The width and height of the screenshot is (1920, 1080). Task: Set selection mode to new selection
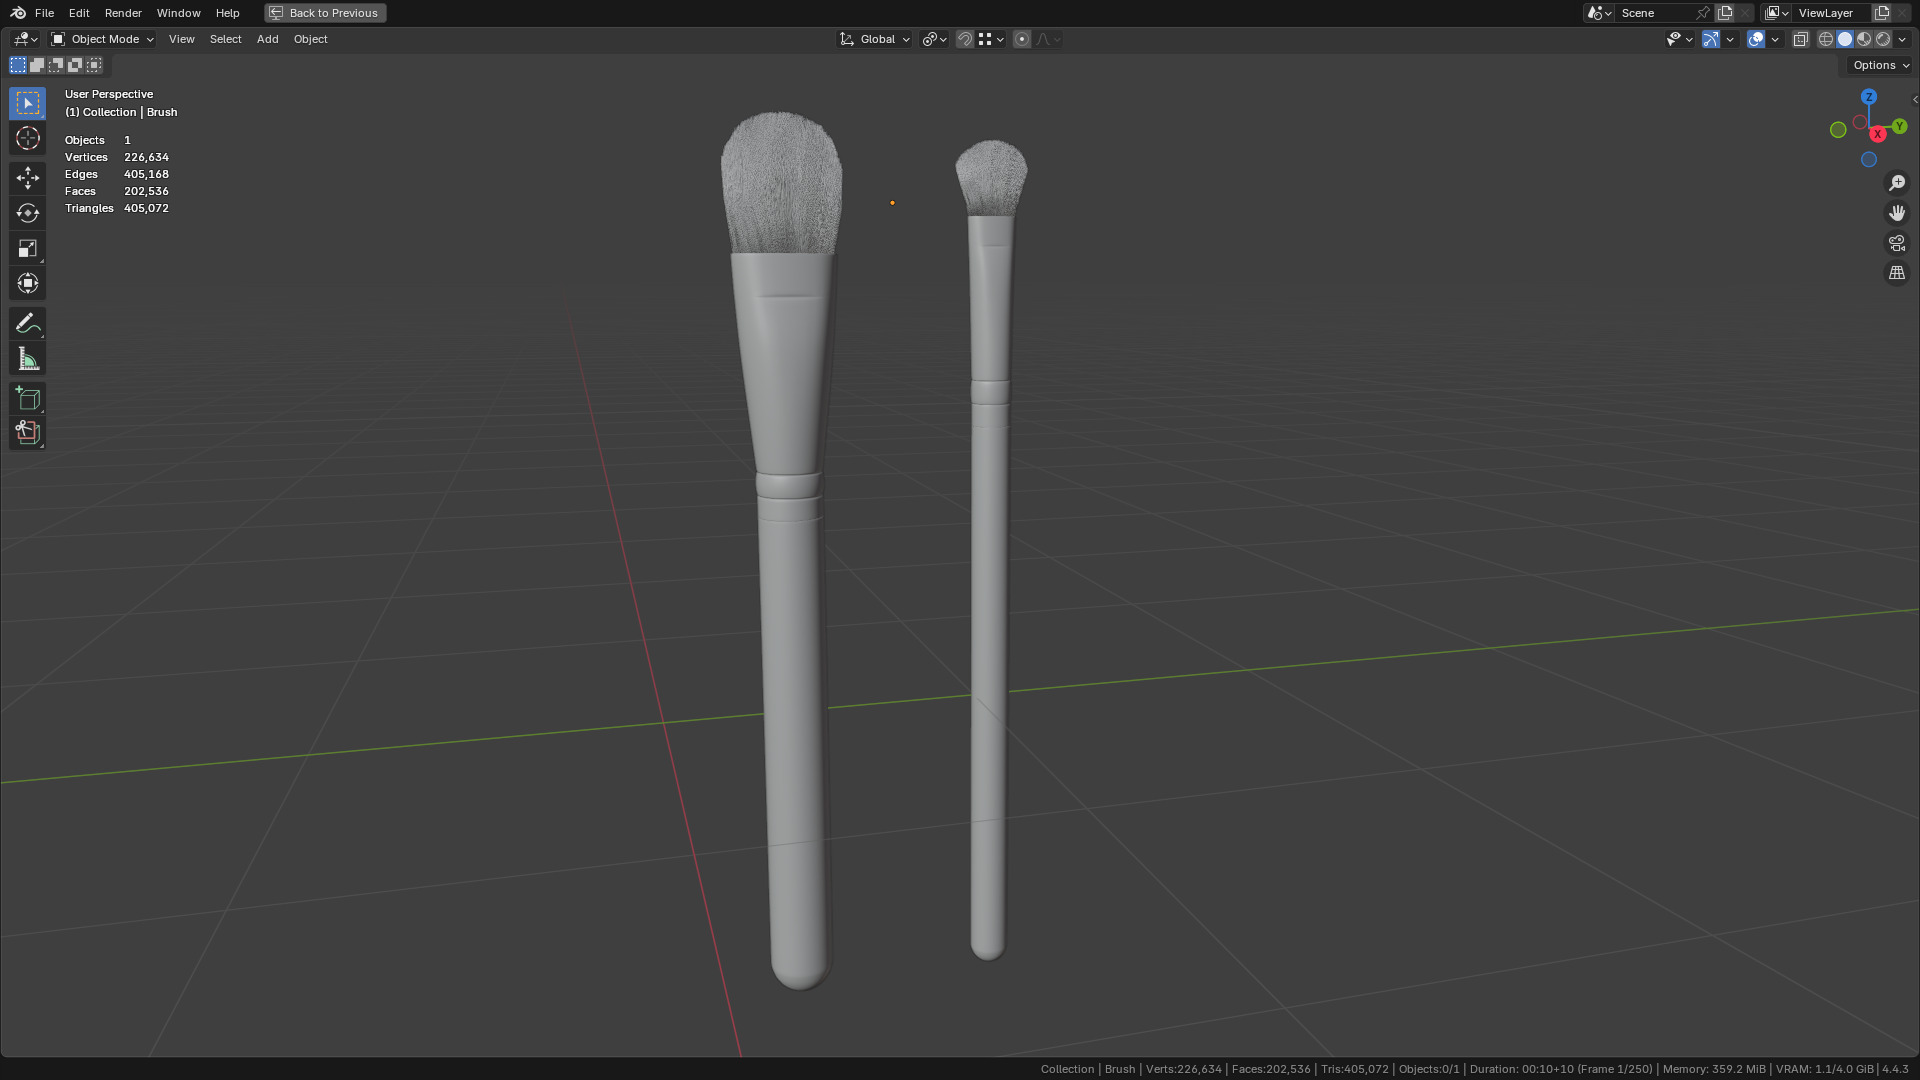(x=18, y=65)
